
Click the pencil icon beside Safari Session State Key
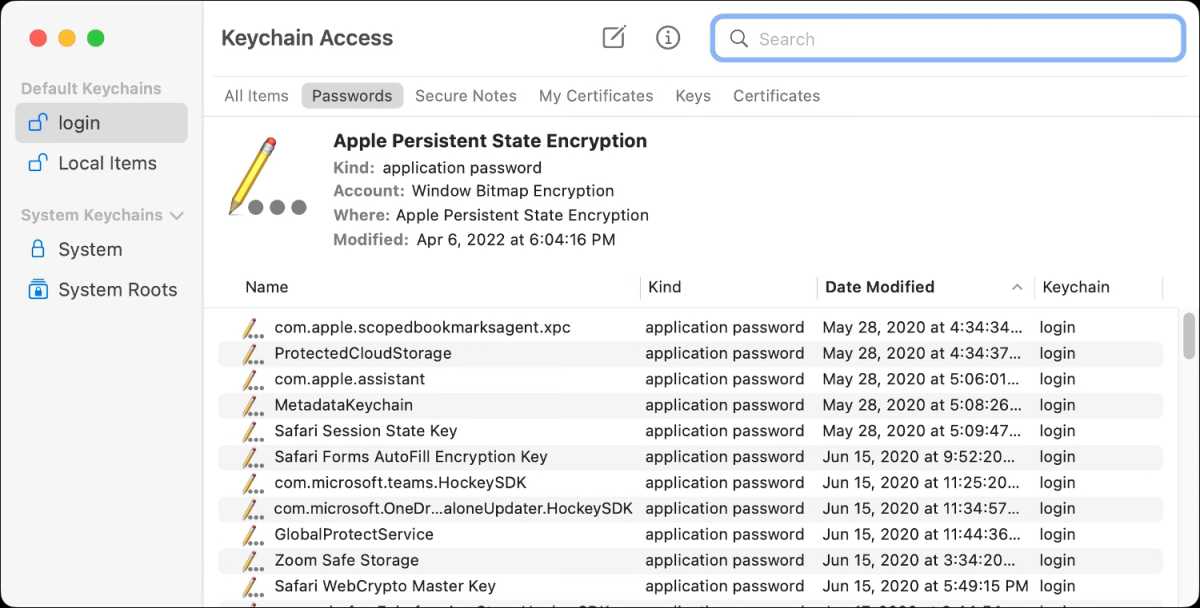point(252,431)
